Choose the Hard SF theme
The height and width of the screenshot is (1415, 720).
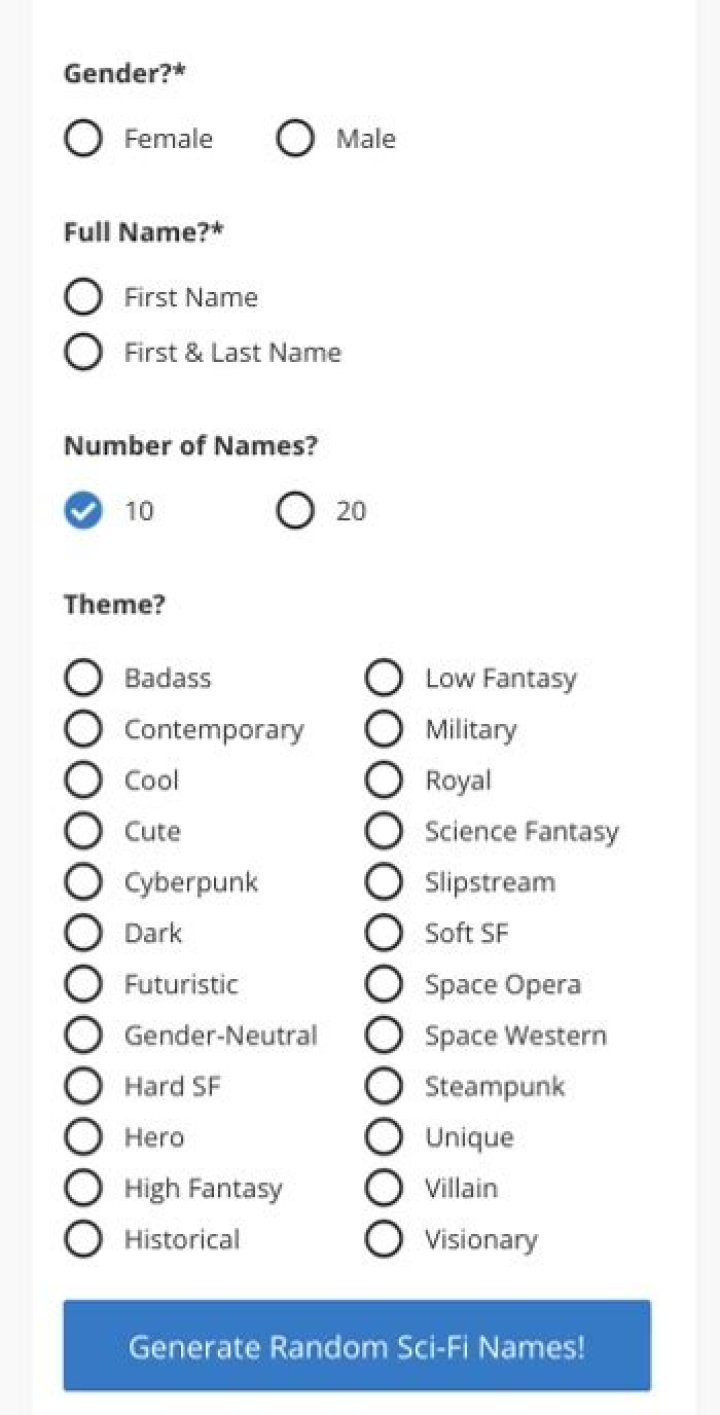(83, 1086)
